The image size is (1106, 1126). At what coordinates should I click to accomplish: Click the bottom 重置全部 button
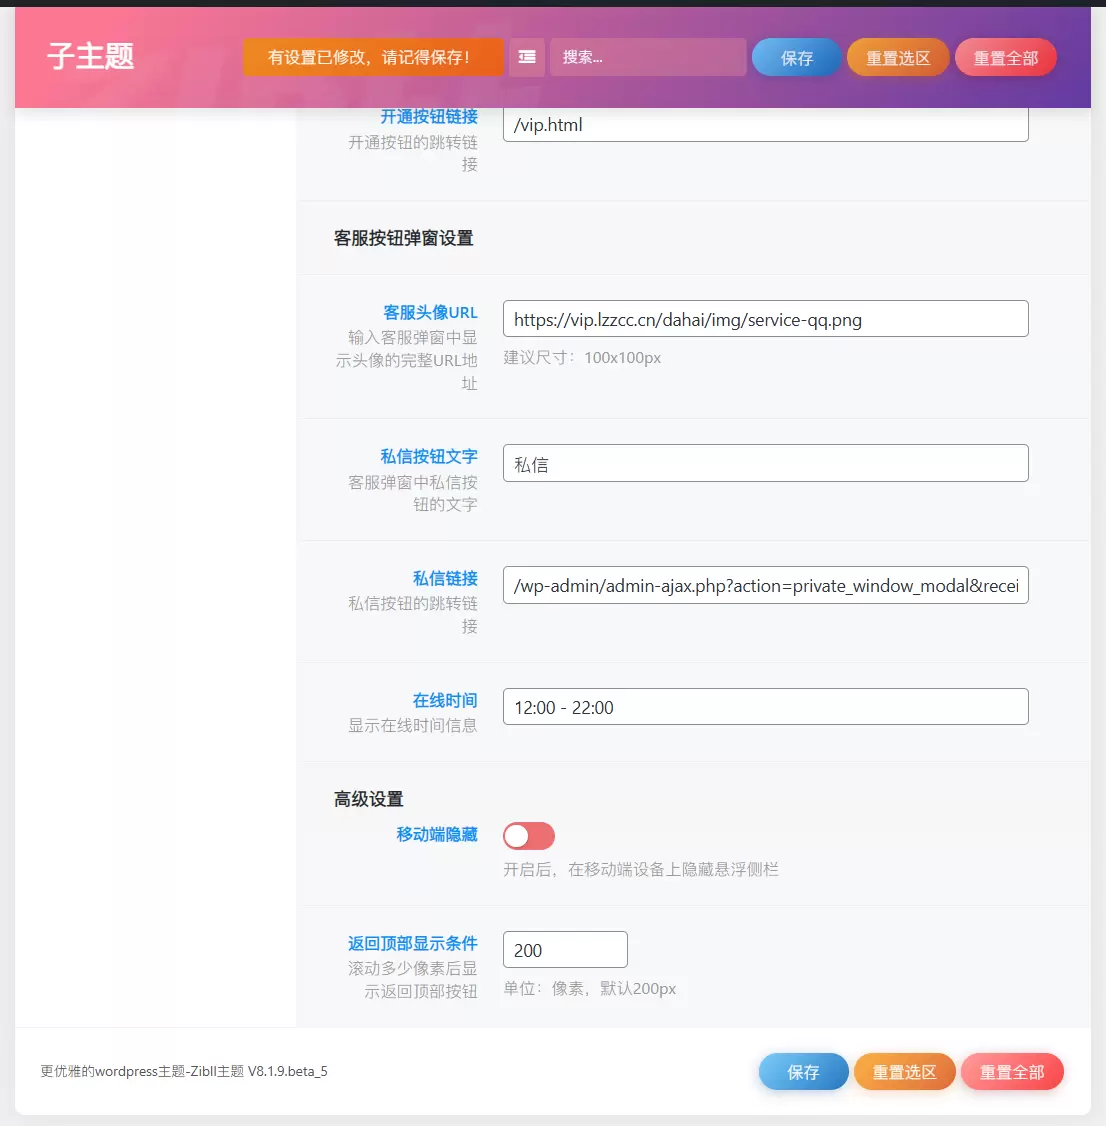tap(1012, 1071)
